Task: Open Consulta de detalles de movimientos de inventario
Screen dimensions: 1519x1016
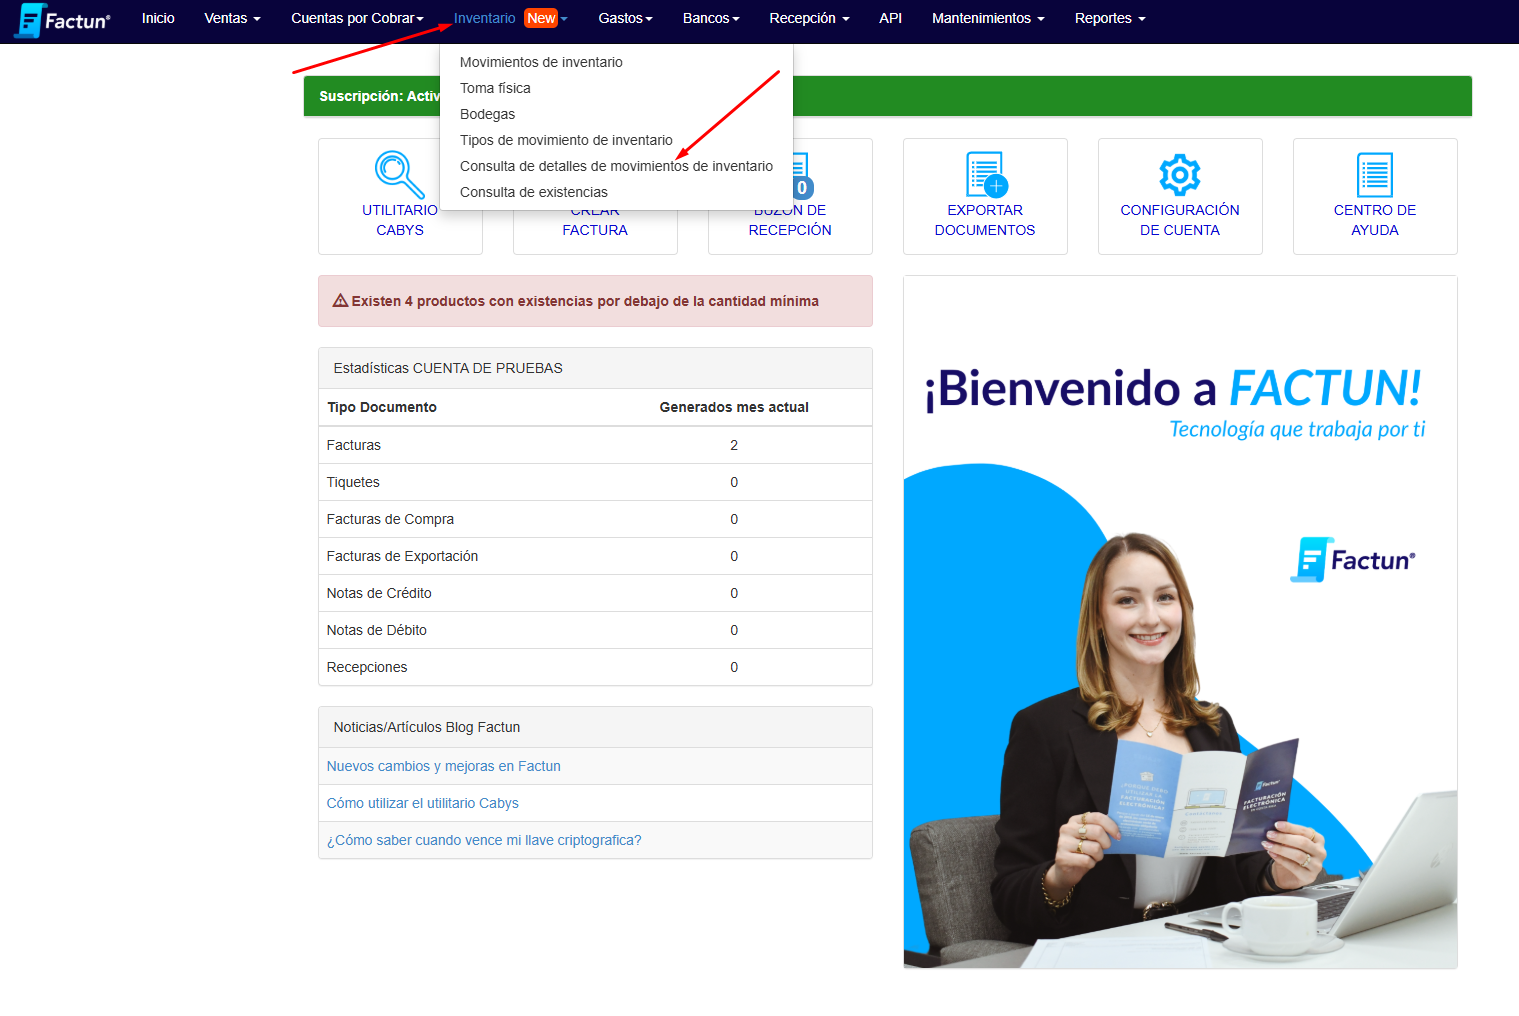Action: point(616,166)
